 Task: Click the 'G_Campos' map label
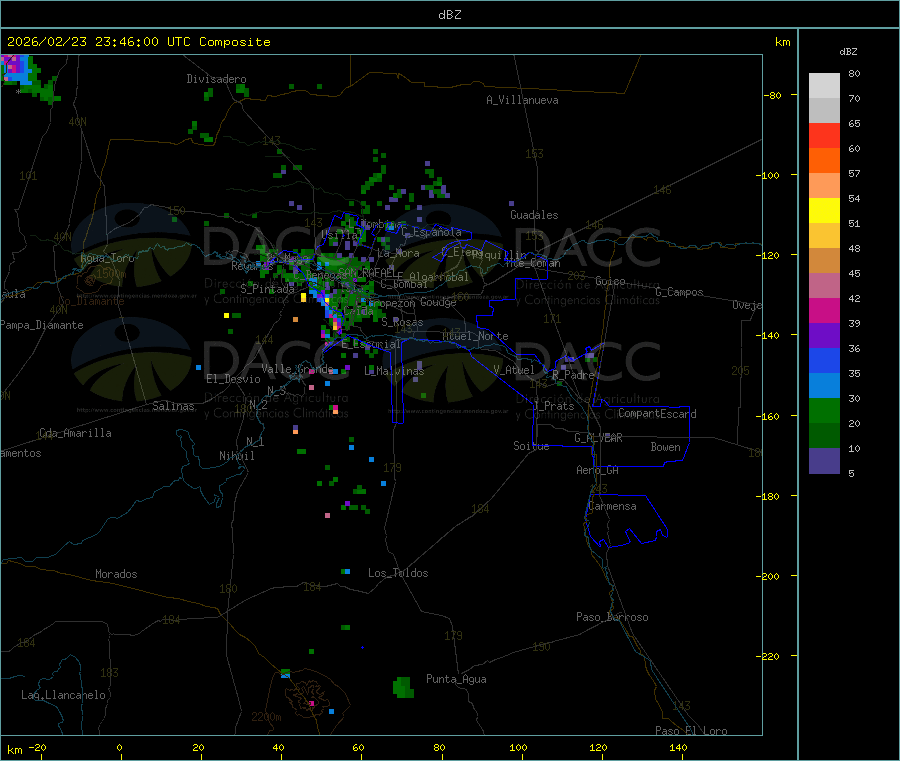[679, 292]
